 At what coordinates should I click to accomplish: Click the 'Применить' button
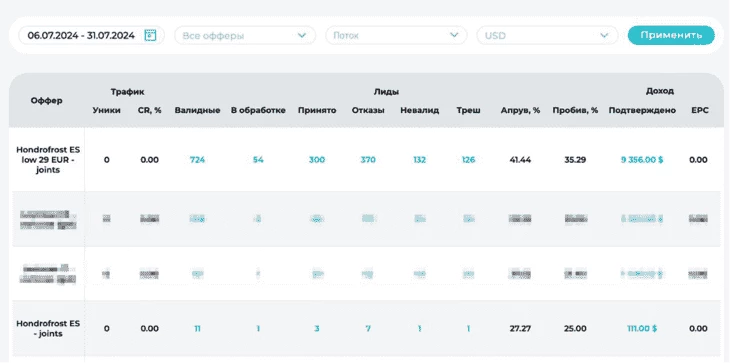click(671, 35)
